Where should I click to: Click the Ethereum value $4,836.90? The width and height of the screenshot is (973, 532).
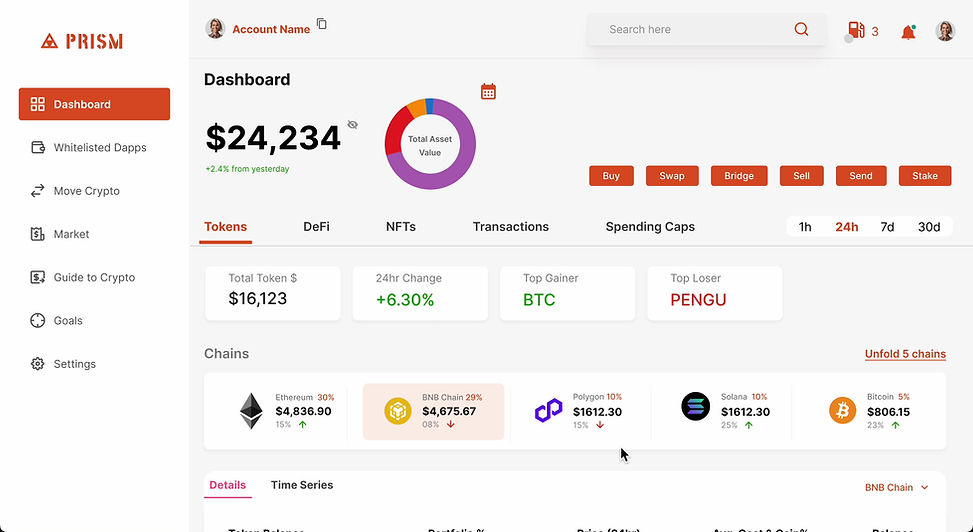[303, 411]
